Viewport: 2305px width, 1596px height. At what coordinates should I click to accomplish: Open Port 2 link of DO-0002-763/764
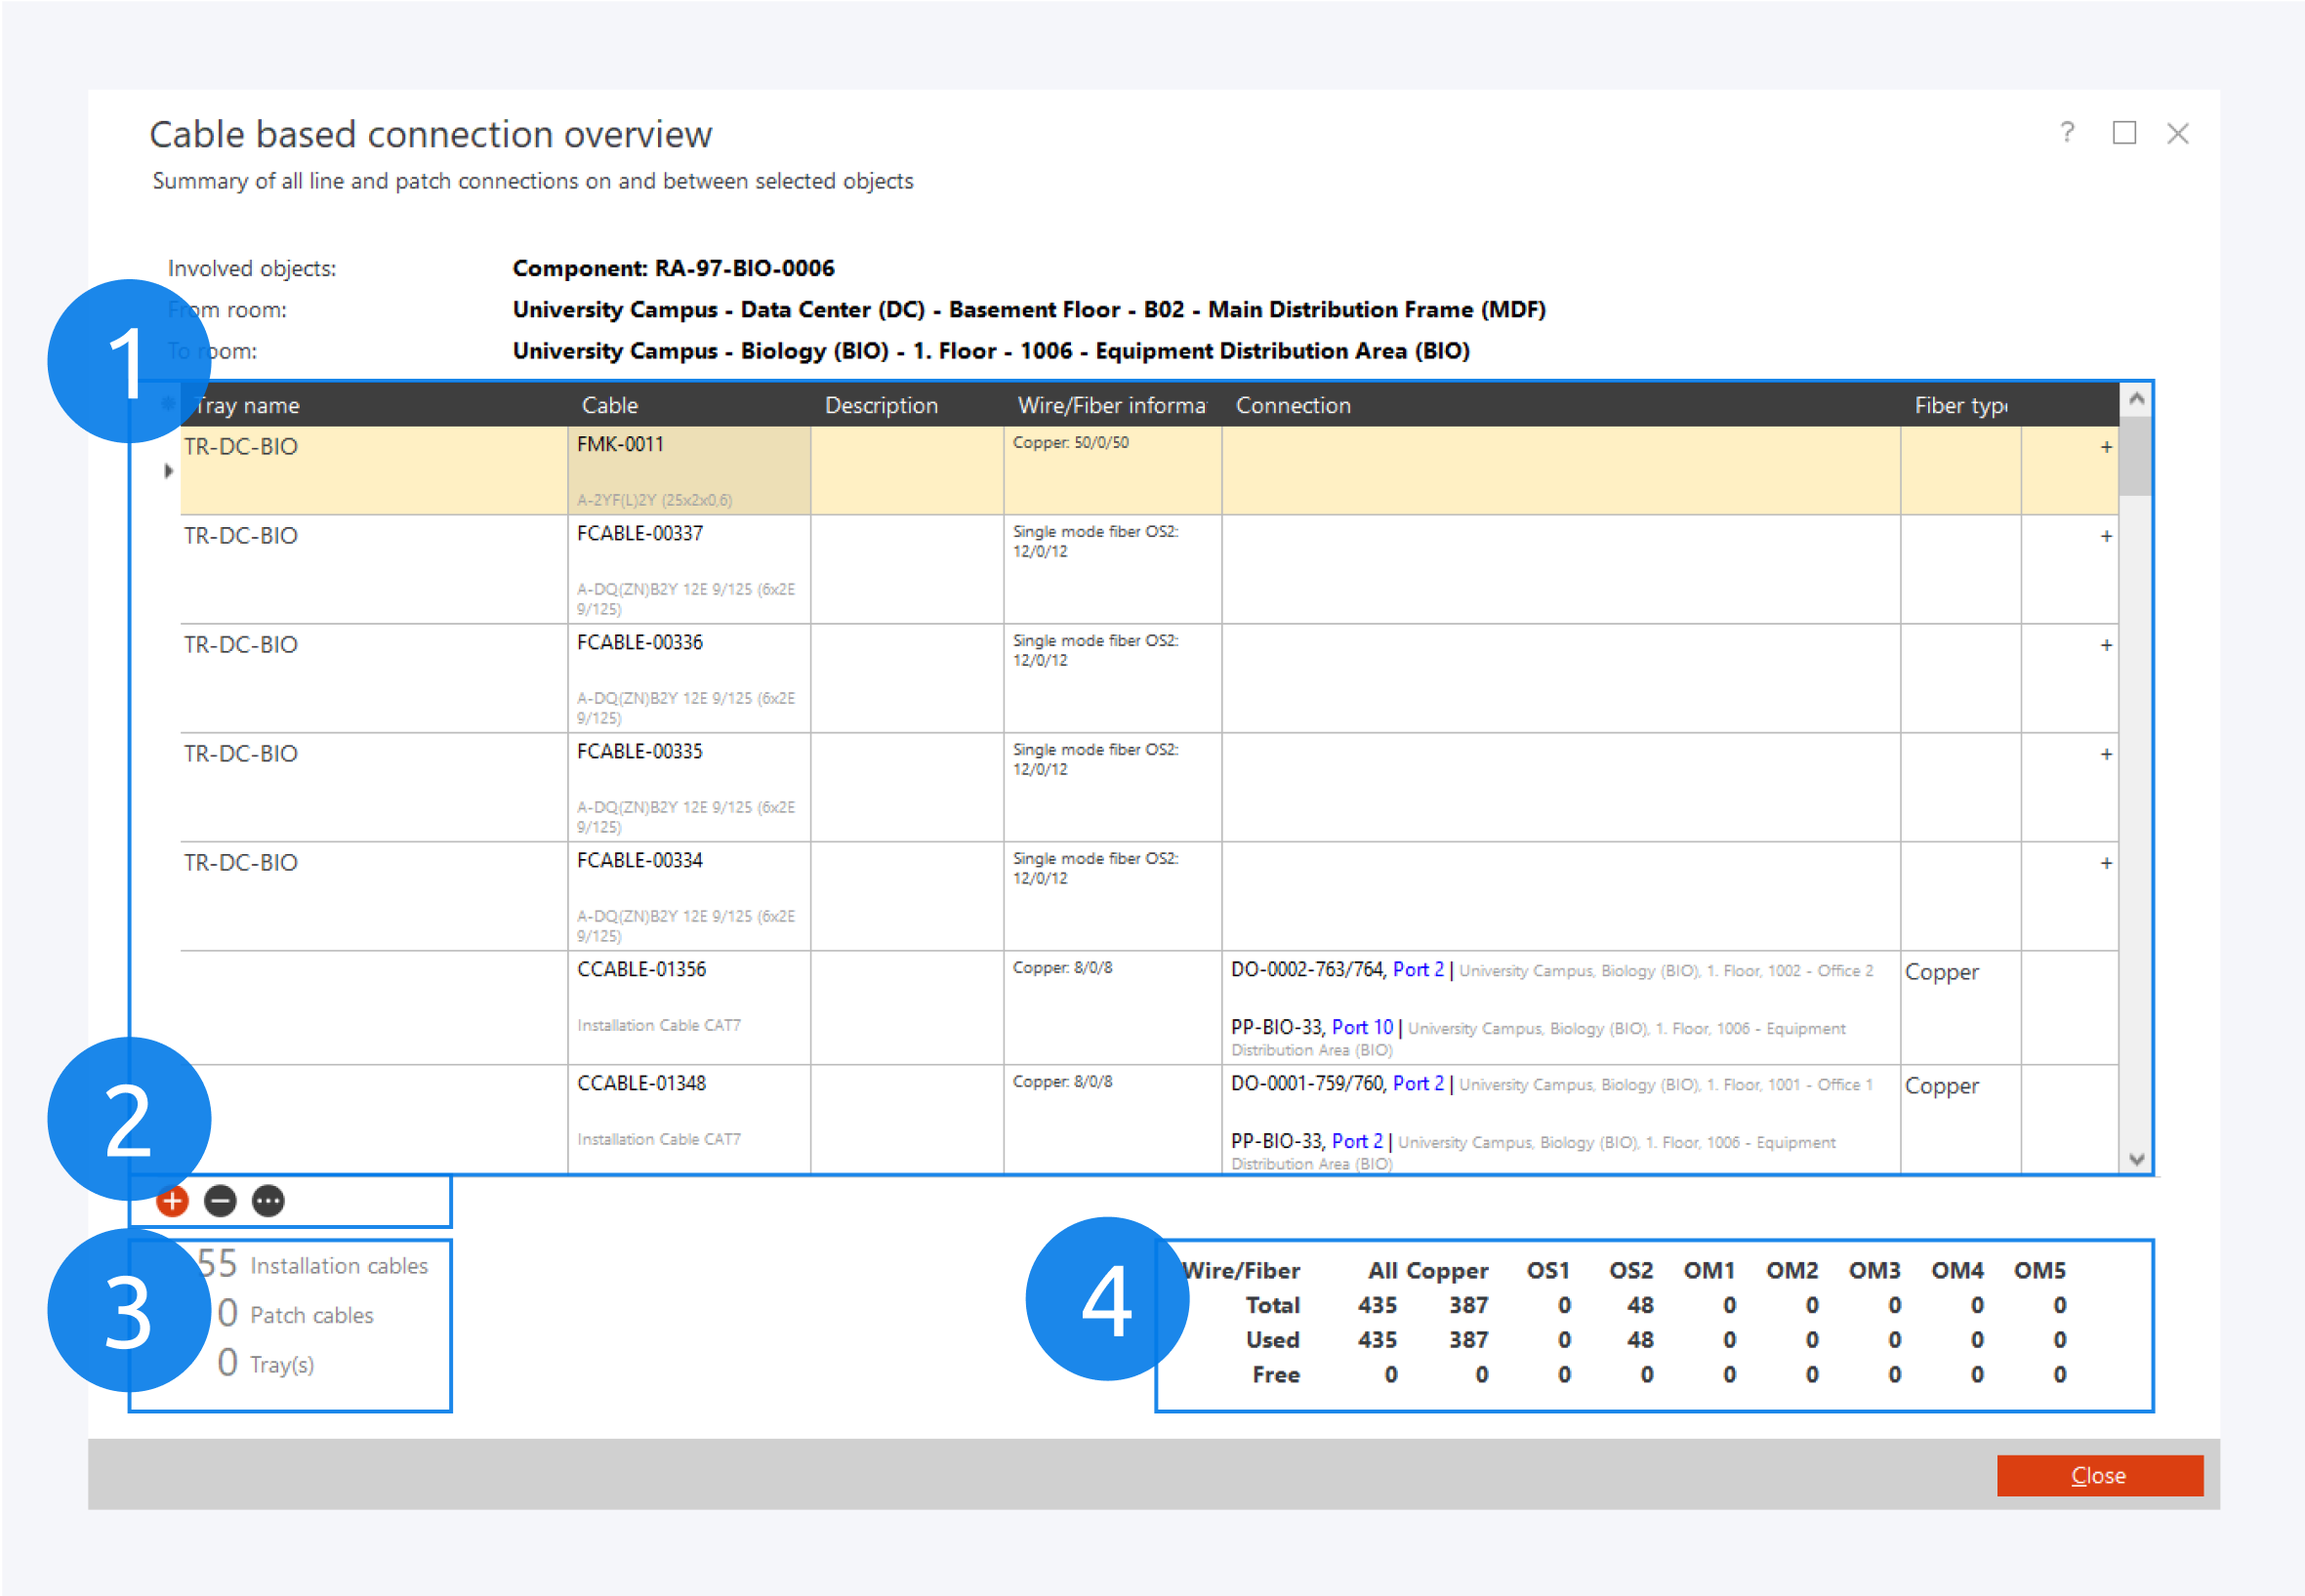[1418, 969]
